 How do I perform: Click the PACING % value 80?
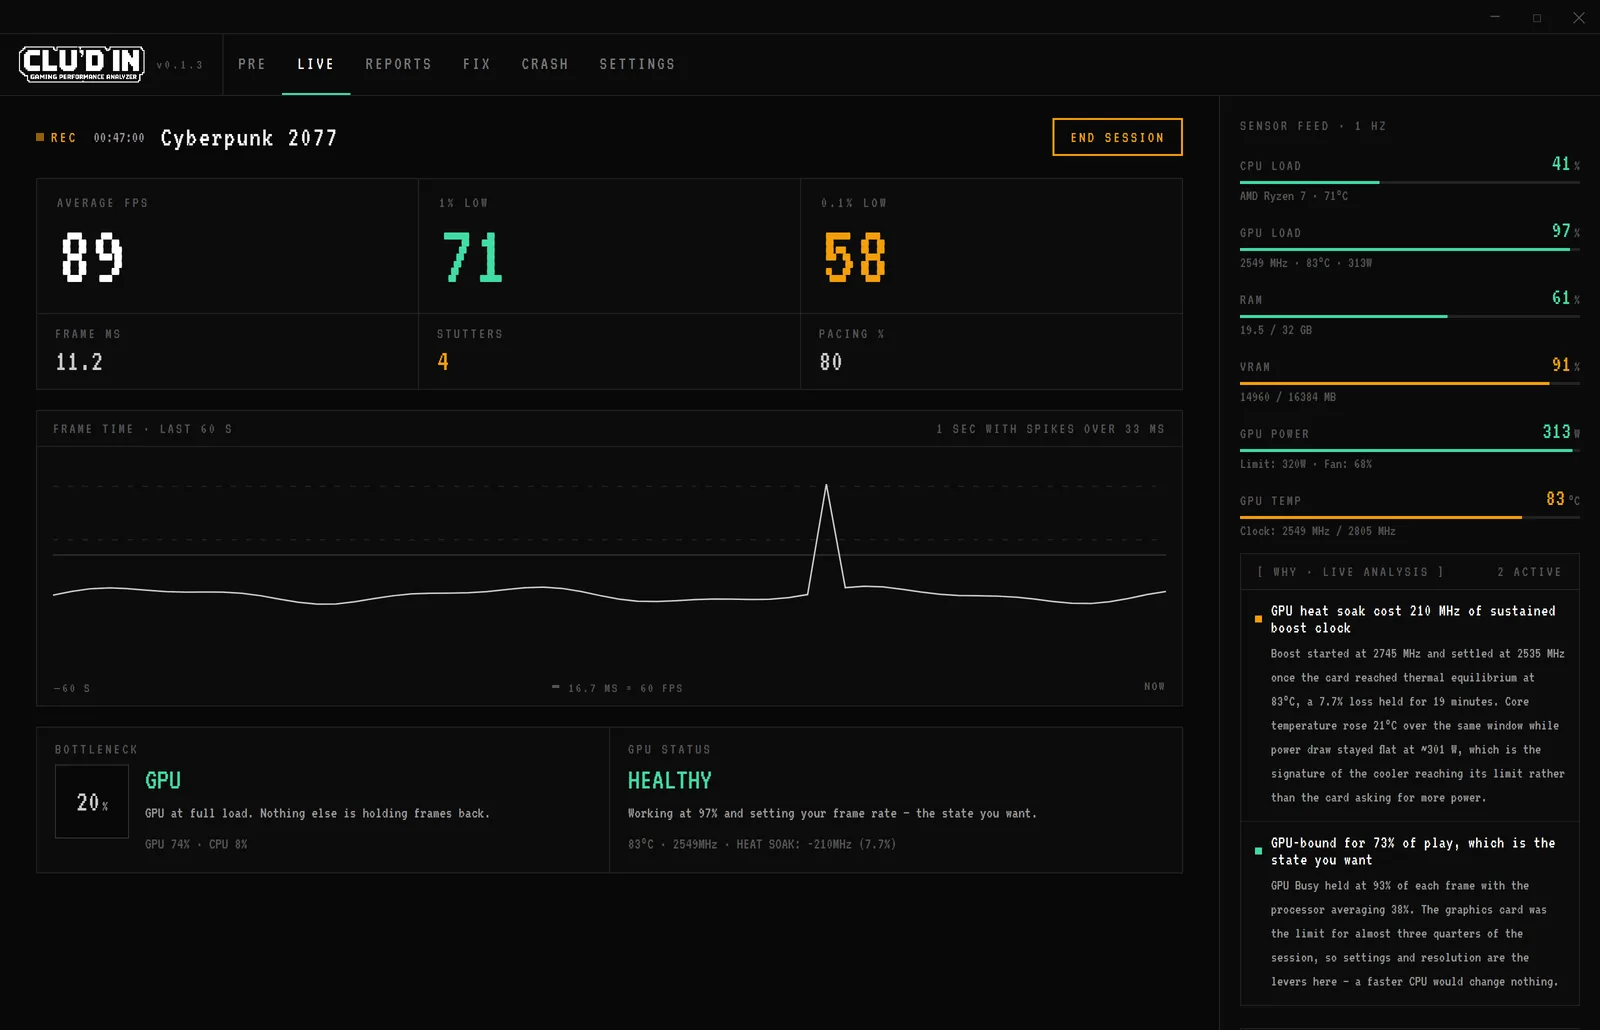[831, 362]
